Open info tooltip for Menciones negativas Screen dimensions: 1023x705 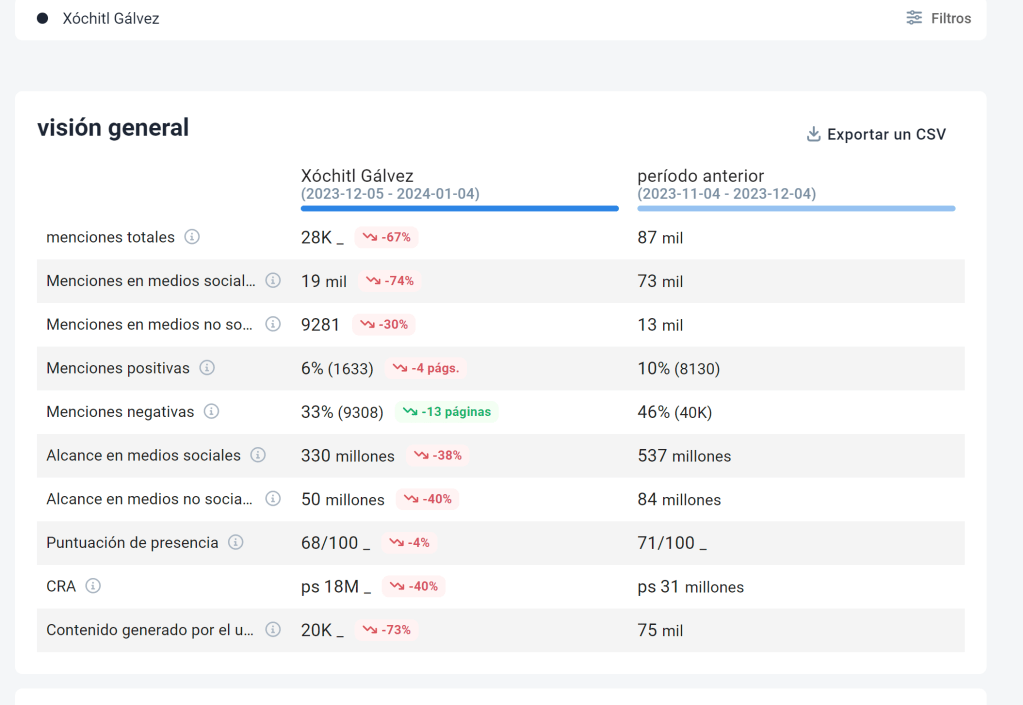tap(212, 411)
